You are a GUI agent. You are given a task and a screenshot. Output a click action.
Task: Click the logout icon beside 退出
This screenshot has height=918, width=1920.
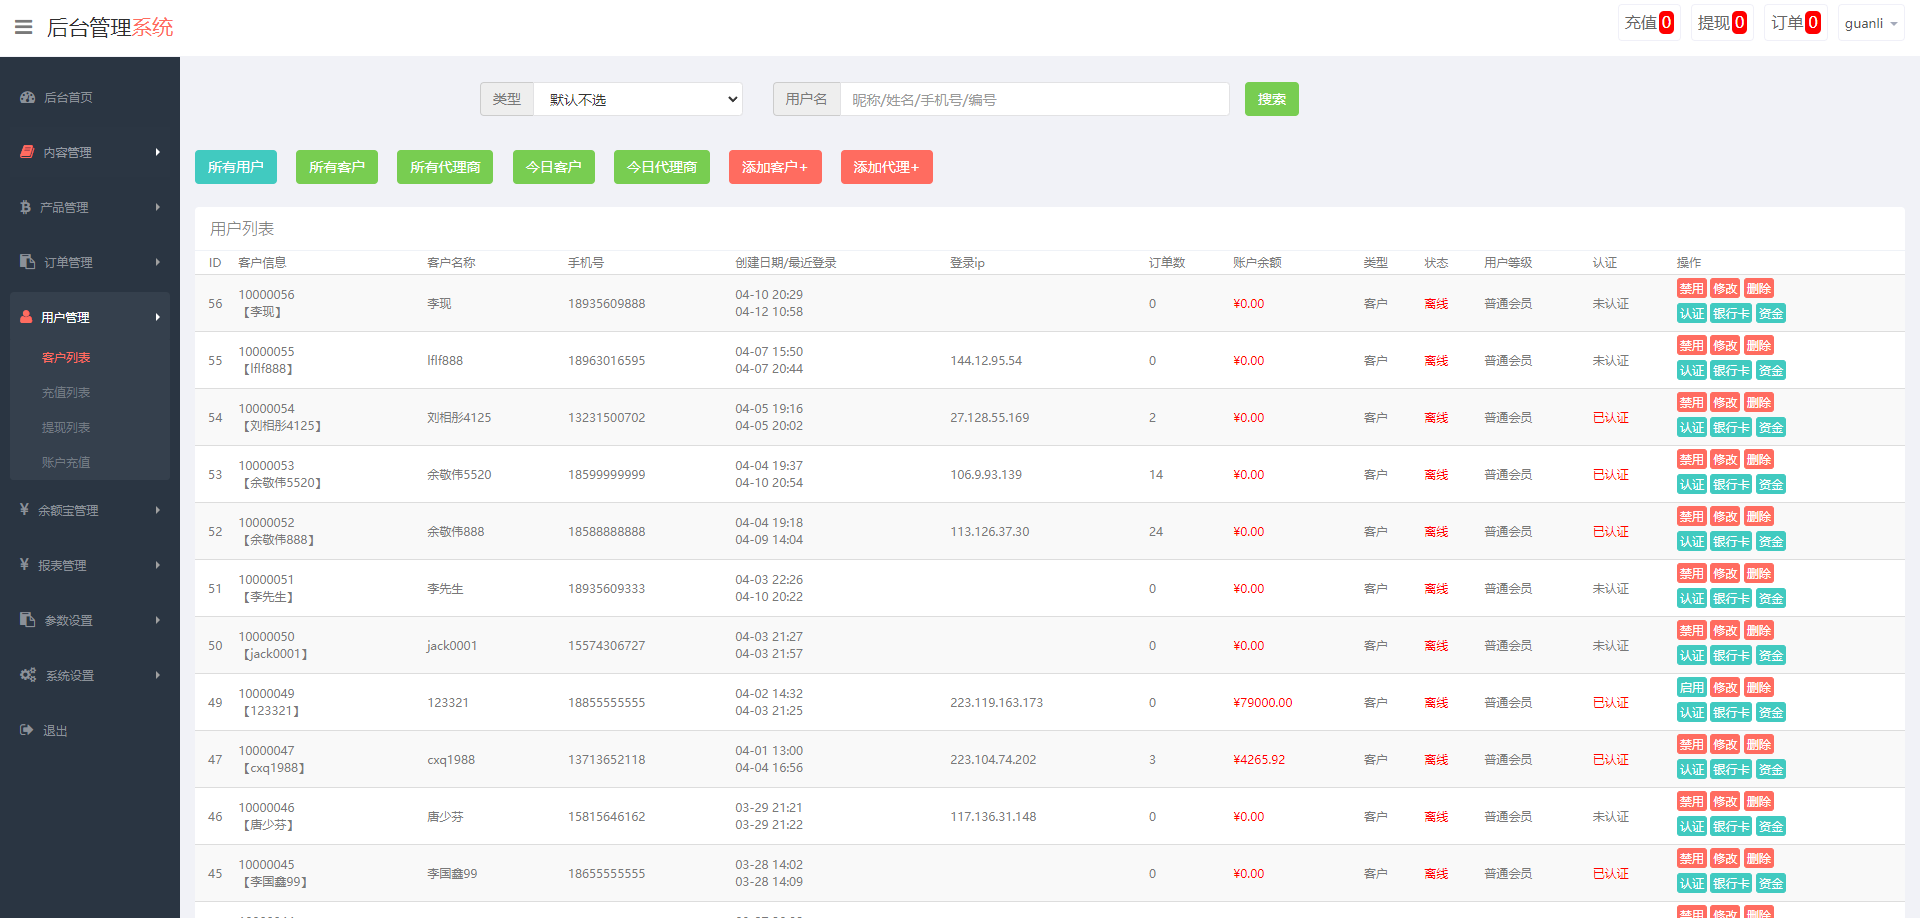click(x=27, y=730)
